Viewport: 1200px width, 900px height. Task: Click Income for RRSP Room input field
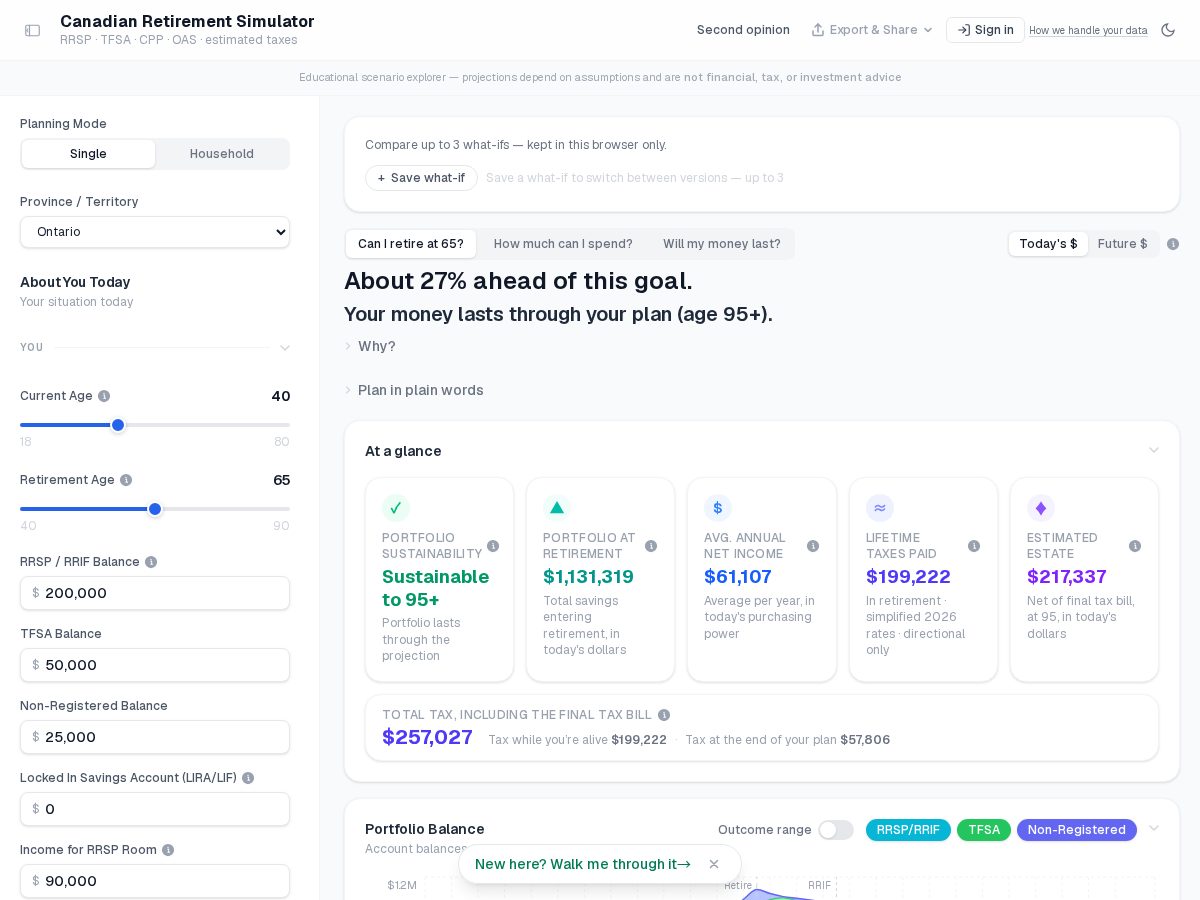(155, 881)
